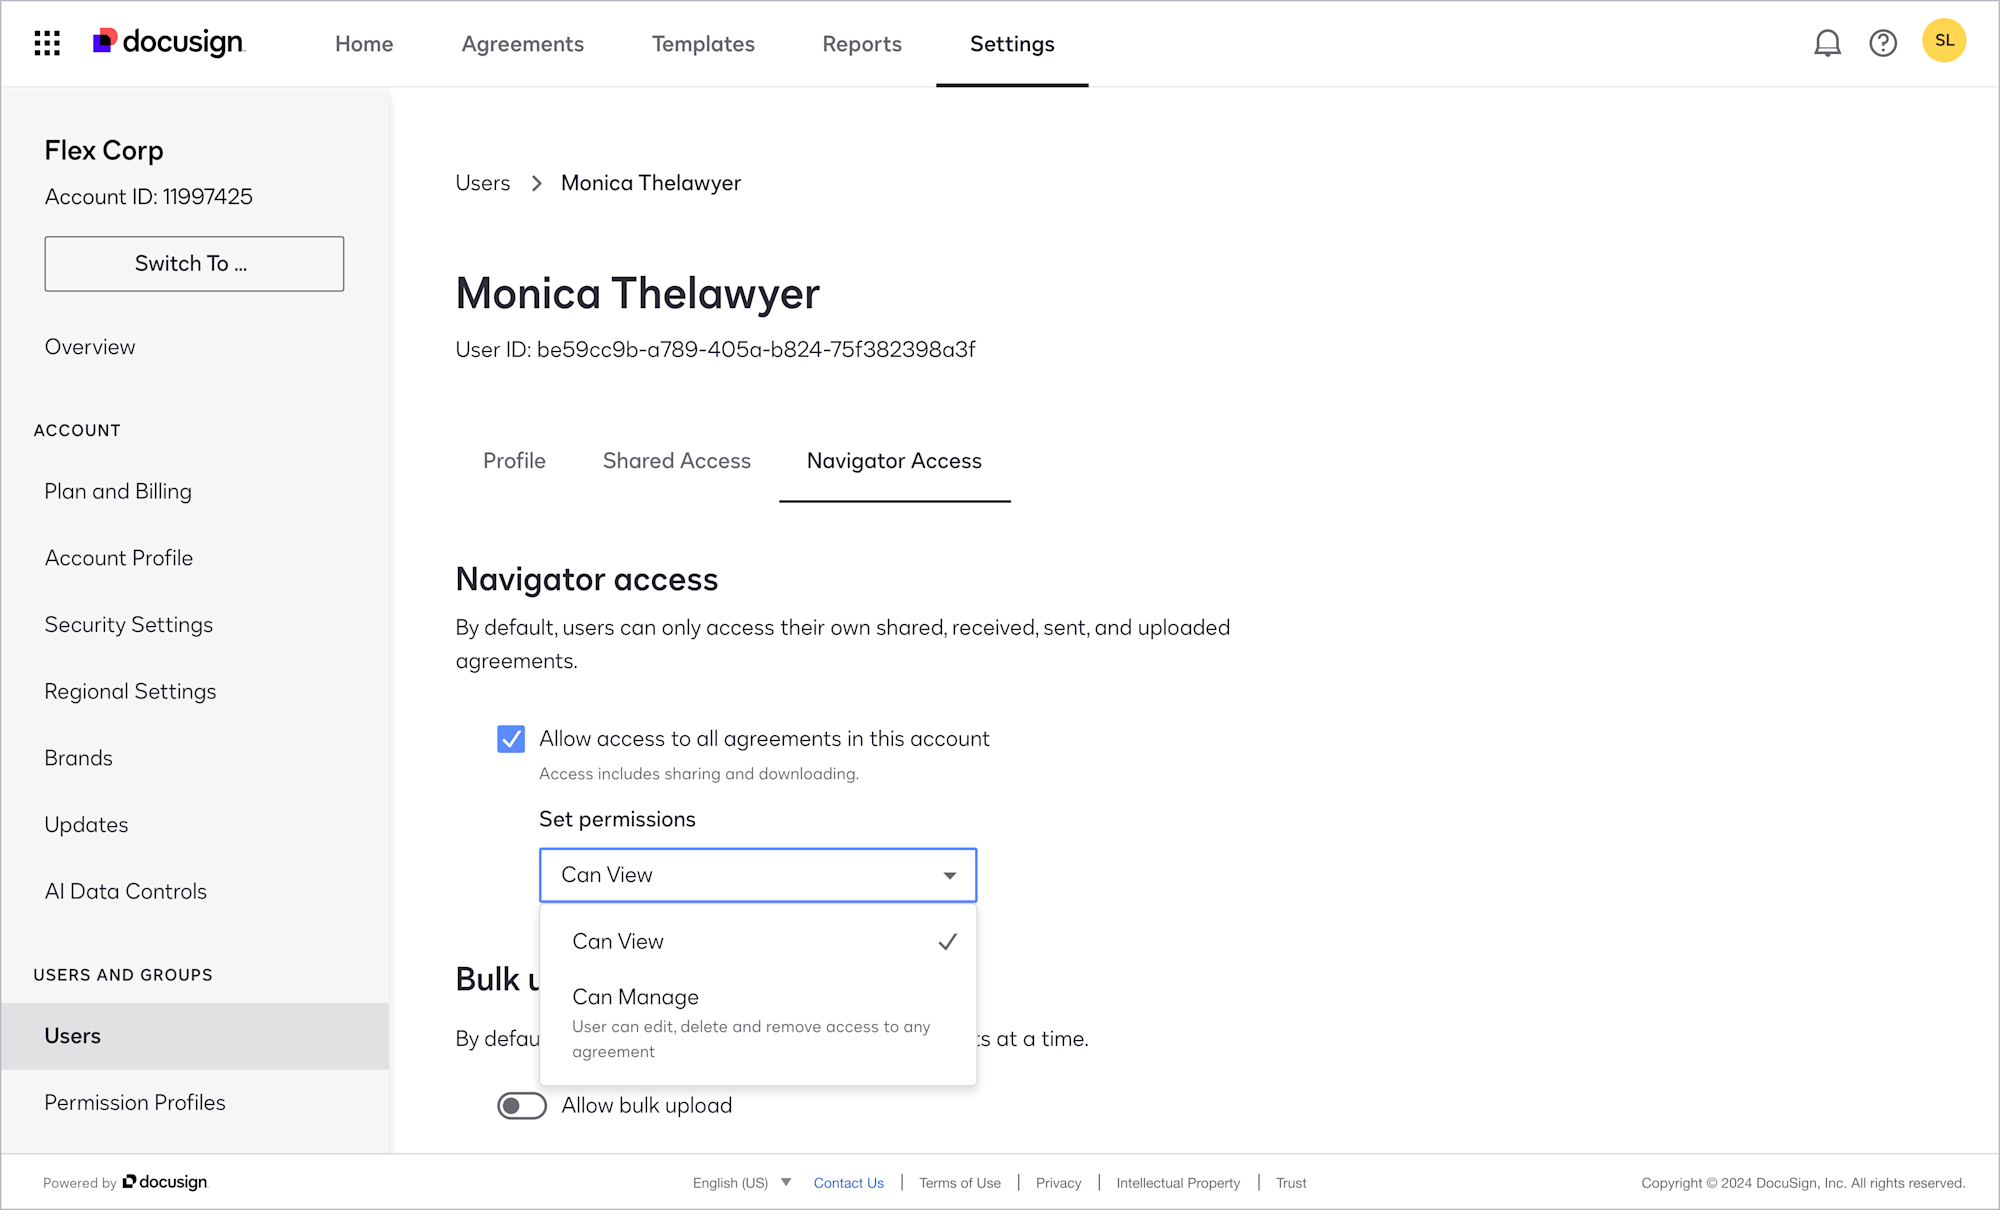
Task: Open the Reports section in top navigation
Action: click(861, 44)
